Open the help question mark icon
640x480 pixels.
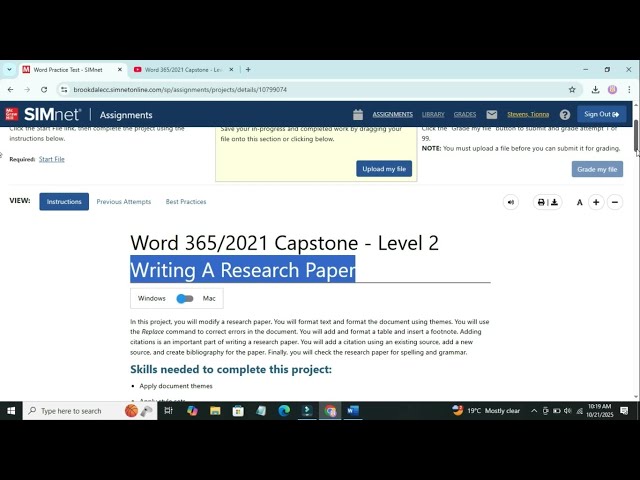coord(565,115)
